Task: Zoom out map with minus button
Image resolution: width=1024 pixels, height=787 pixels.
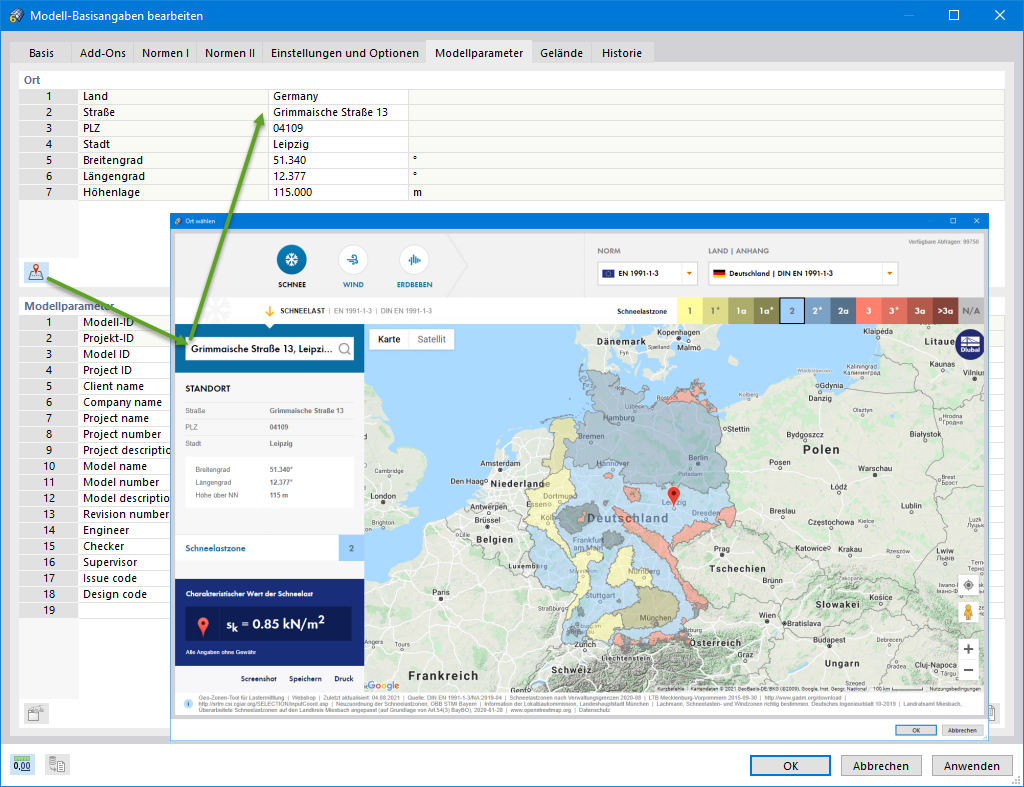Action: coord(968,669)
